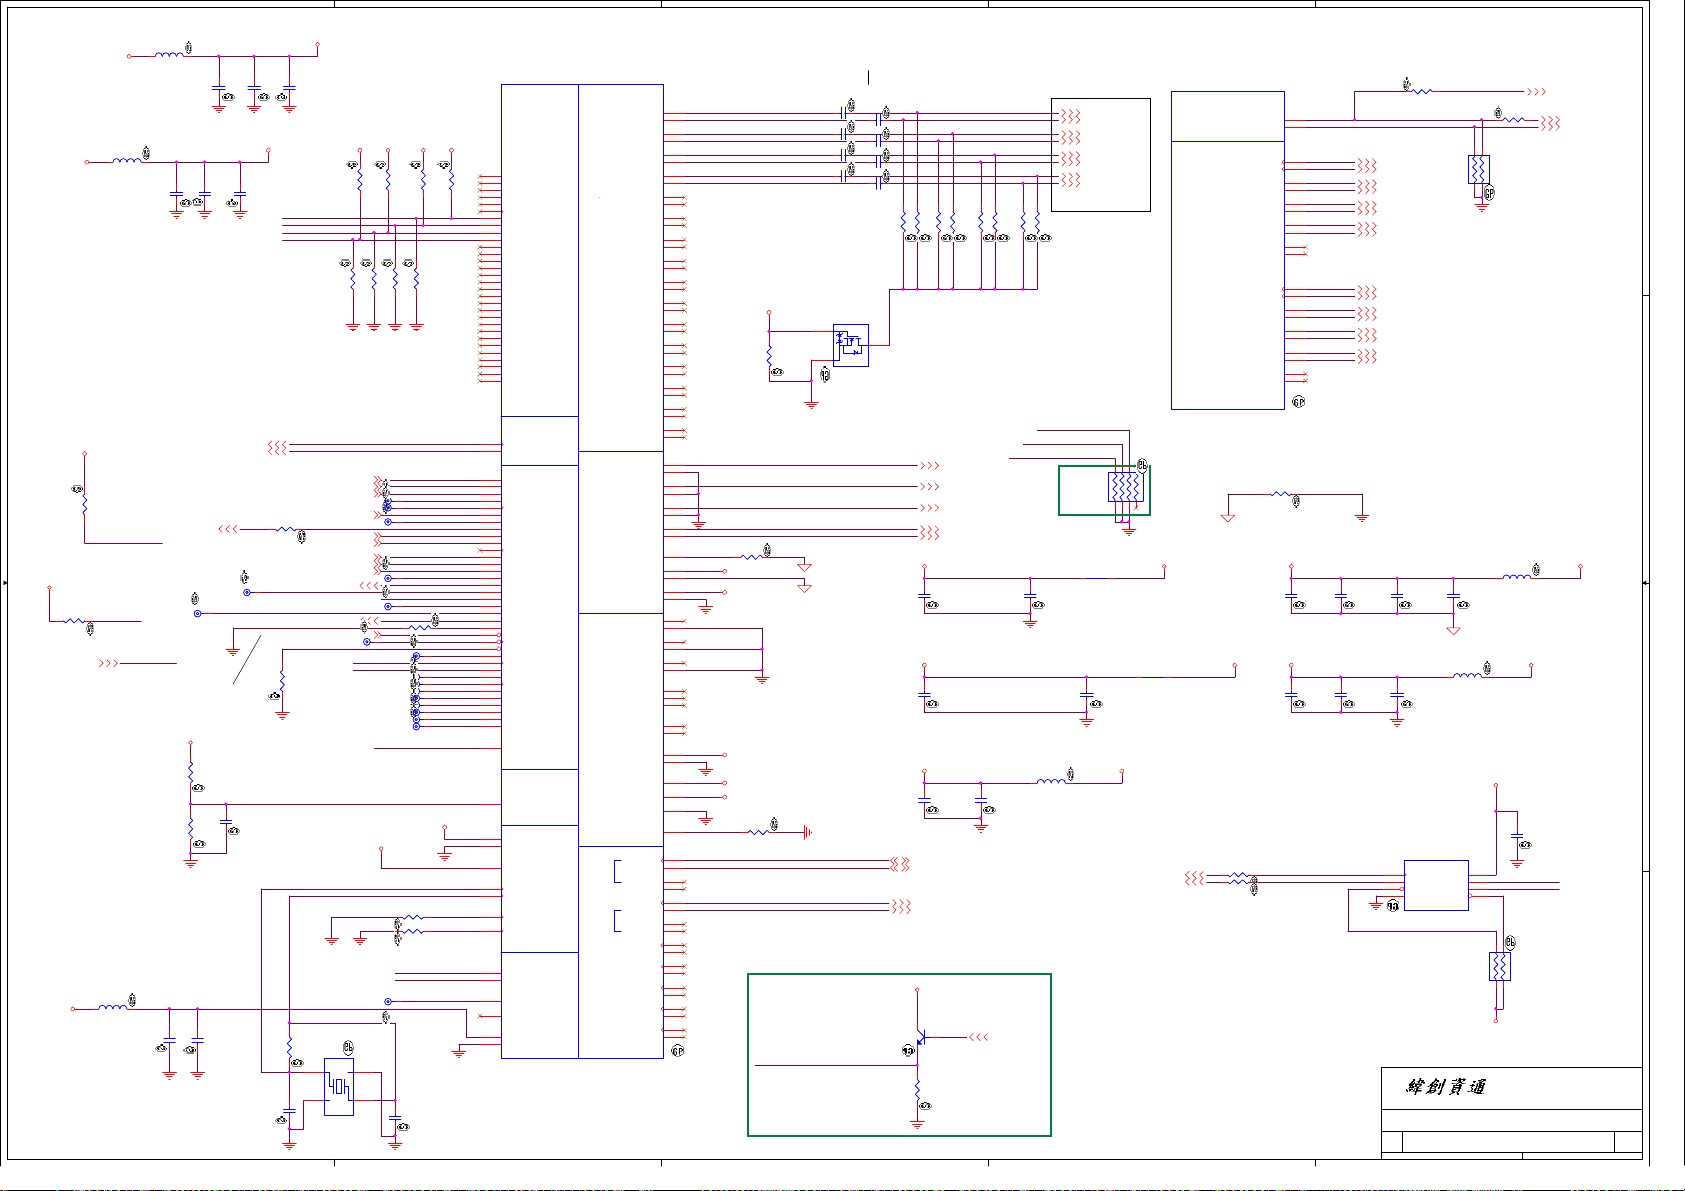The image size is (1685, 1191).
Task: Select the black-outlined connector box at top
Action: [x=1101, y=155]
